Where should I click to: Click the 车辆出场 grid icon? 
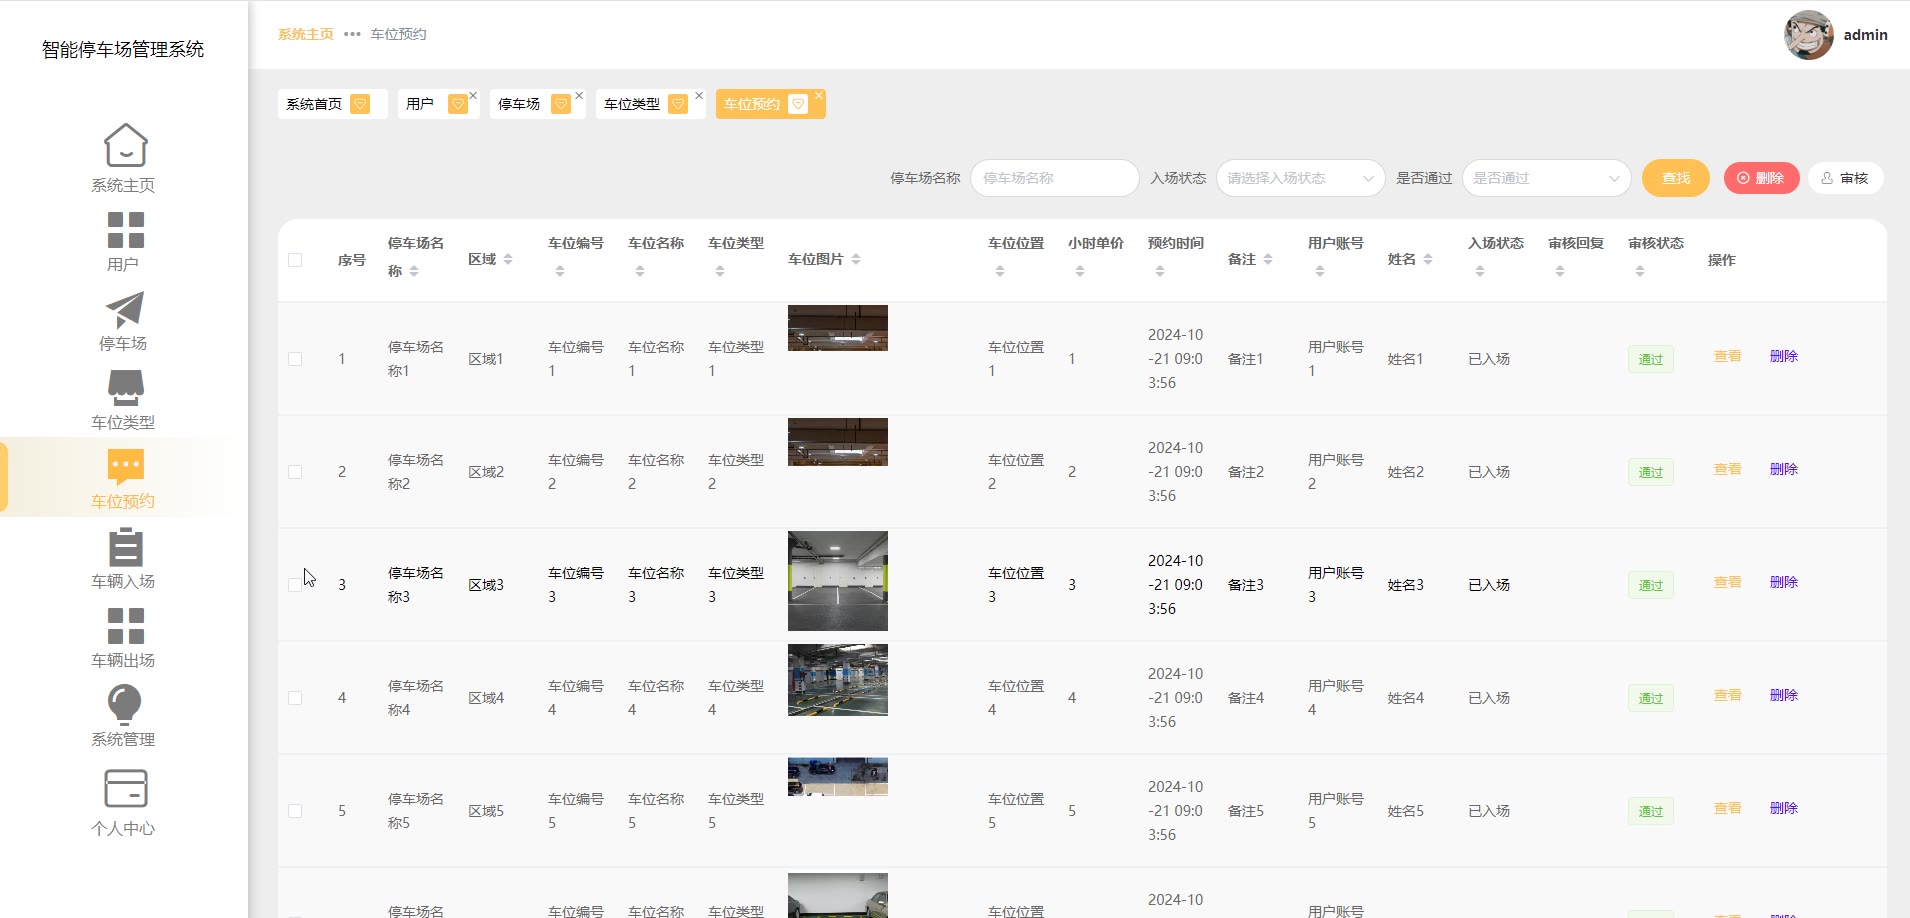coord(125,626)
